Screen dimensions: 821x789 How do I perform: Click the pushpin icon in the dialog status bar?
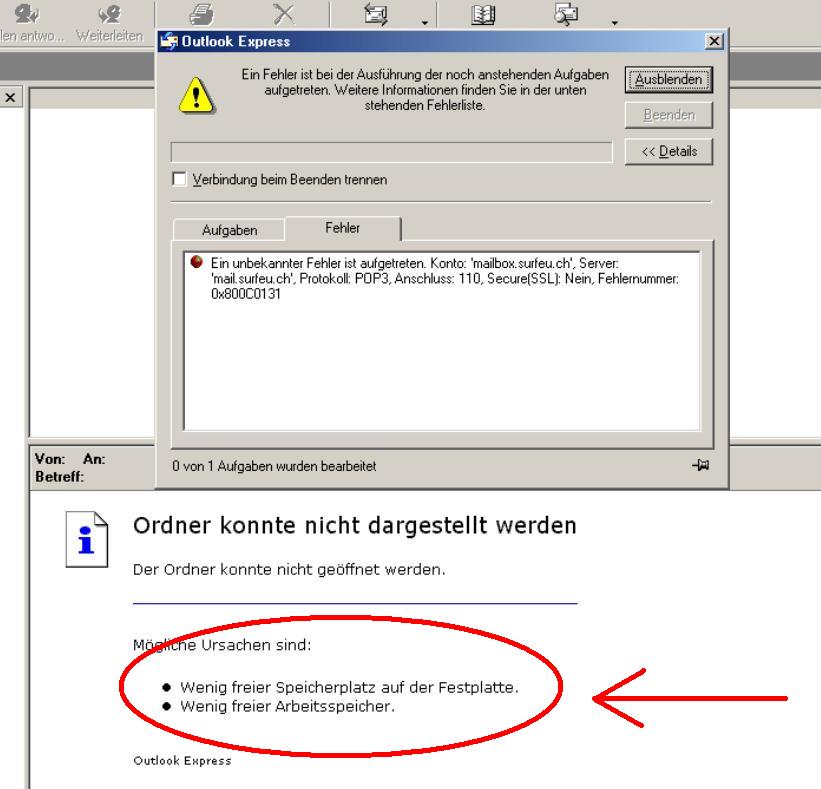[x=700, y=465]
